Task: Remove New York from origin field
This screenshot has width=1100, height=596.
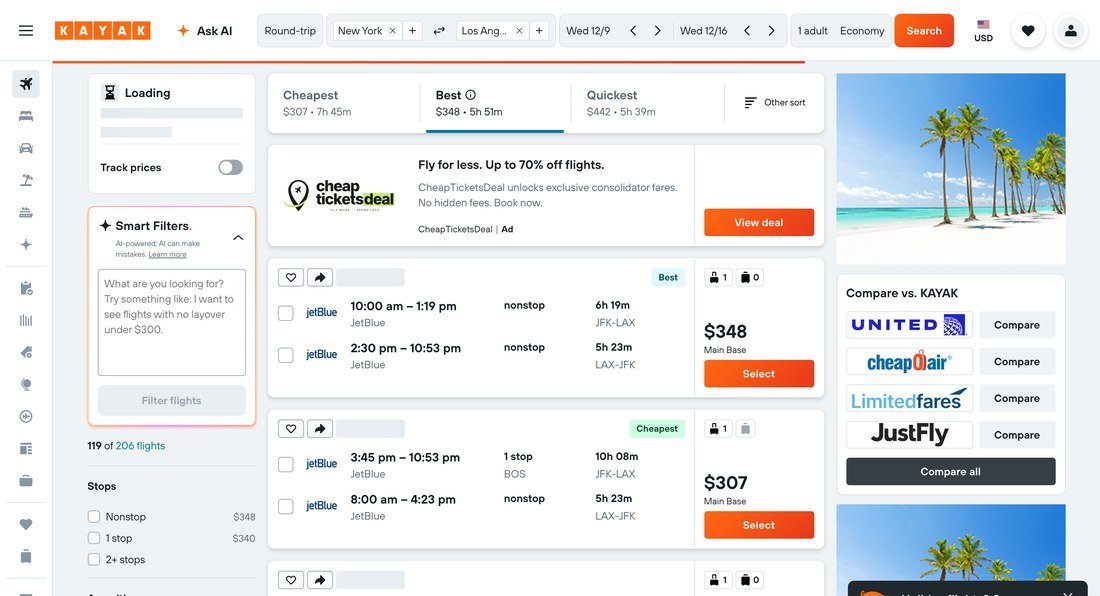Action: click(x=393, y=31)
